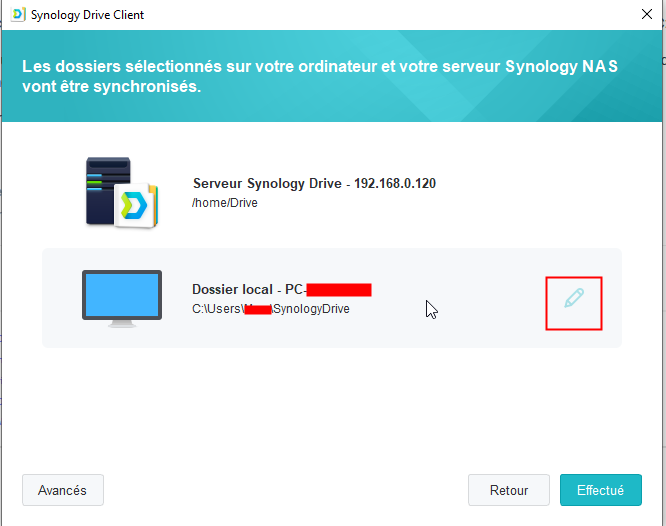Click the Dossier local heading text

click(282, 289)
